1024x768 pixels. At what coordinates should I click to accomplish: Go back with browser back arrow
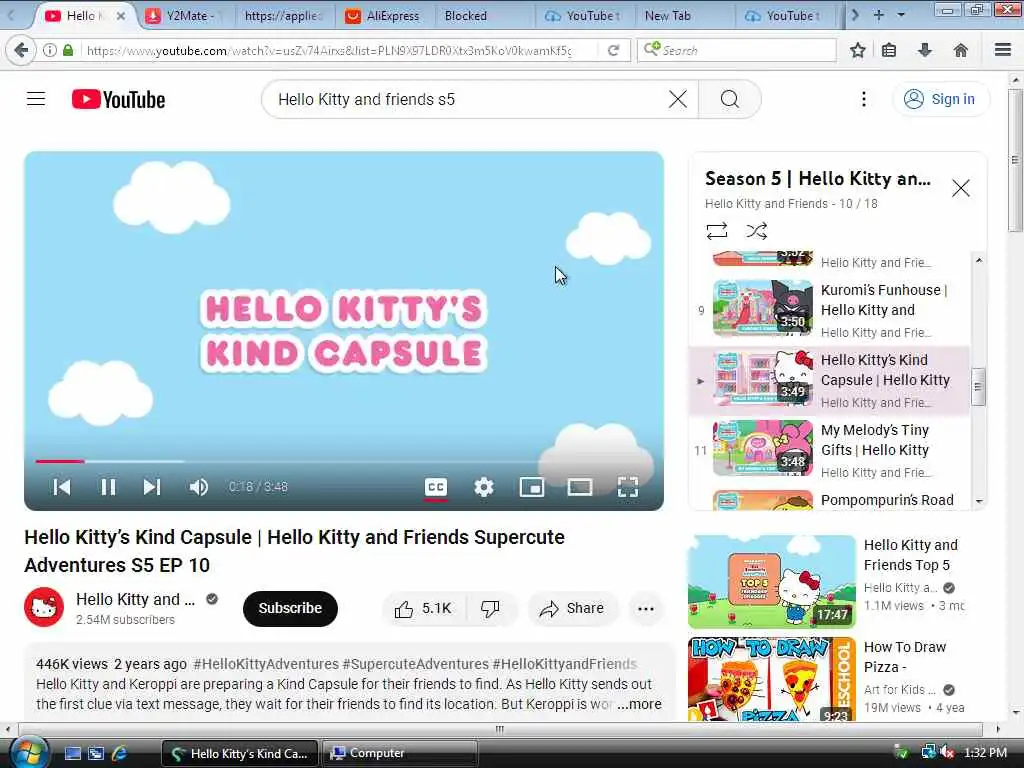(21, 50)
